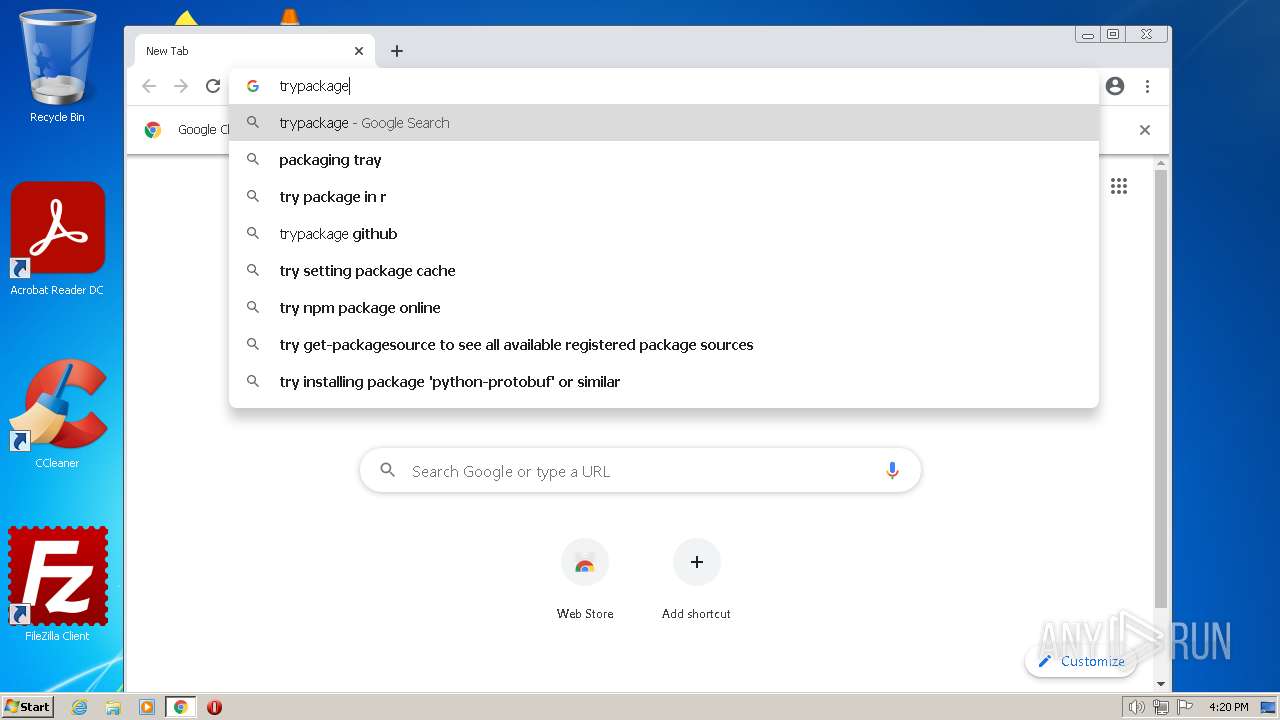Screen dimensions: 1280x720
Task: Click the Customize button
Action: point(1081,661)
